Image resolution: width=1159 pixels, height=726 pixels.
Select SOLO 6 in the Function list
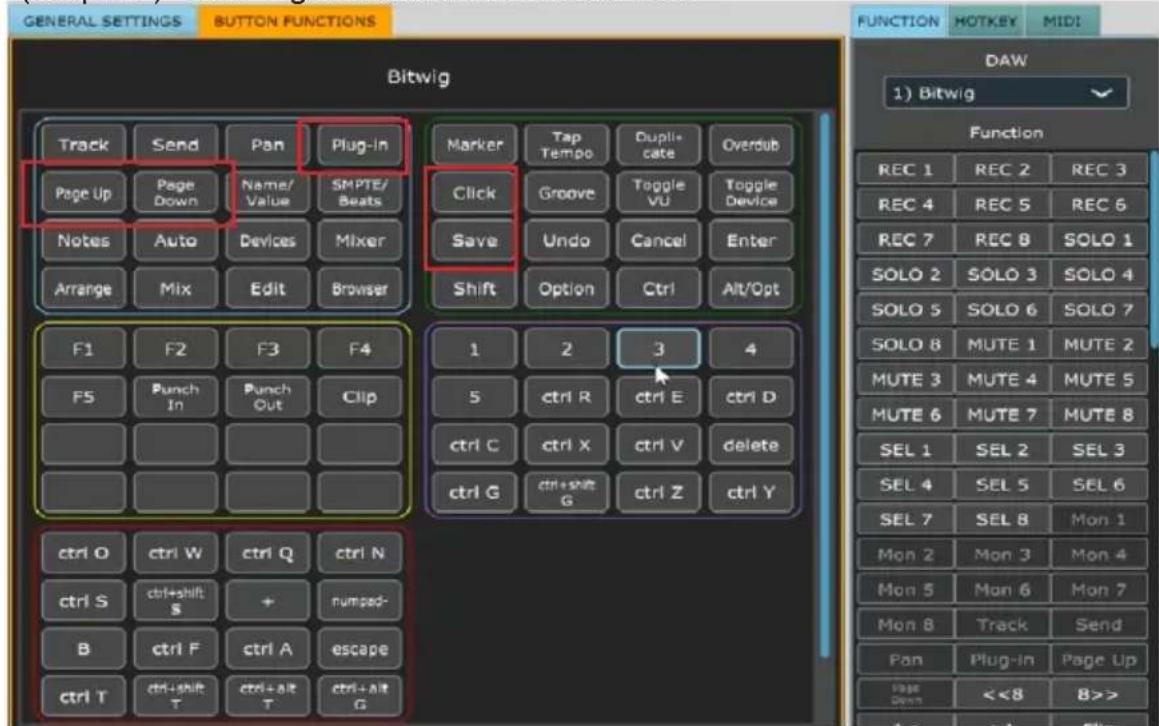pos(1002,310)
